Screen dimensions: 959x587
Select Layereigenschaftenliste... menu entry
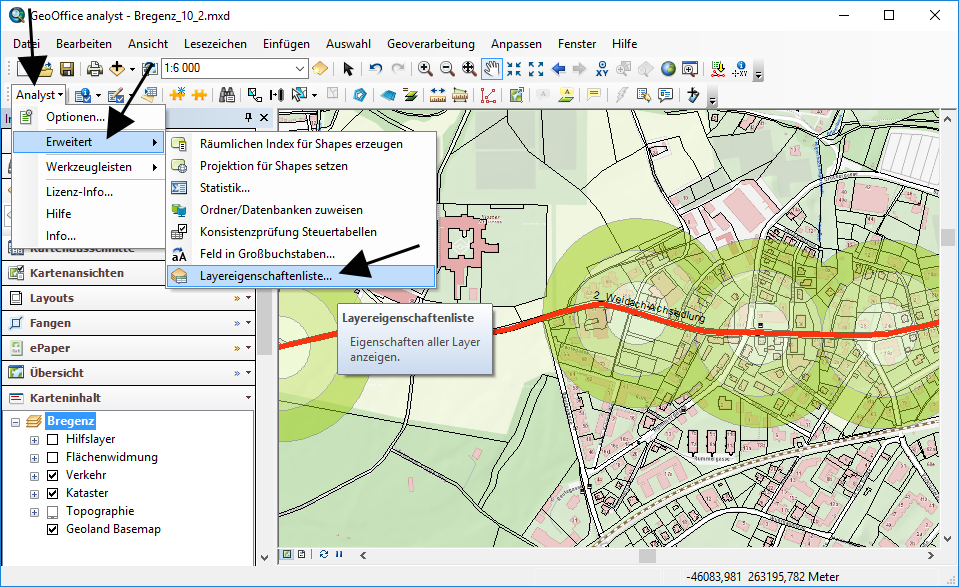tap(266, 275)
